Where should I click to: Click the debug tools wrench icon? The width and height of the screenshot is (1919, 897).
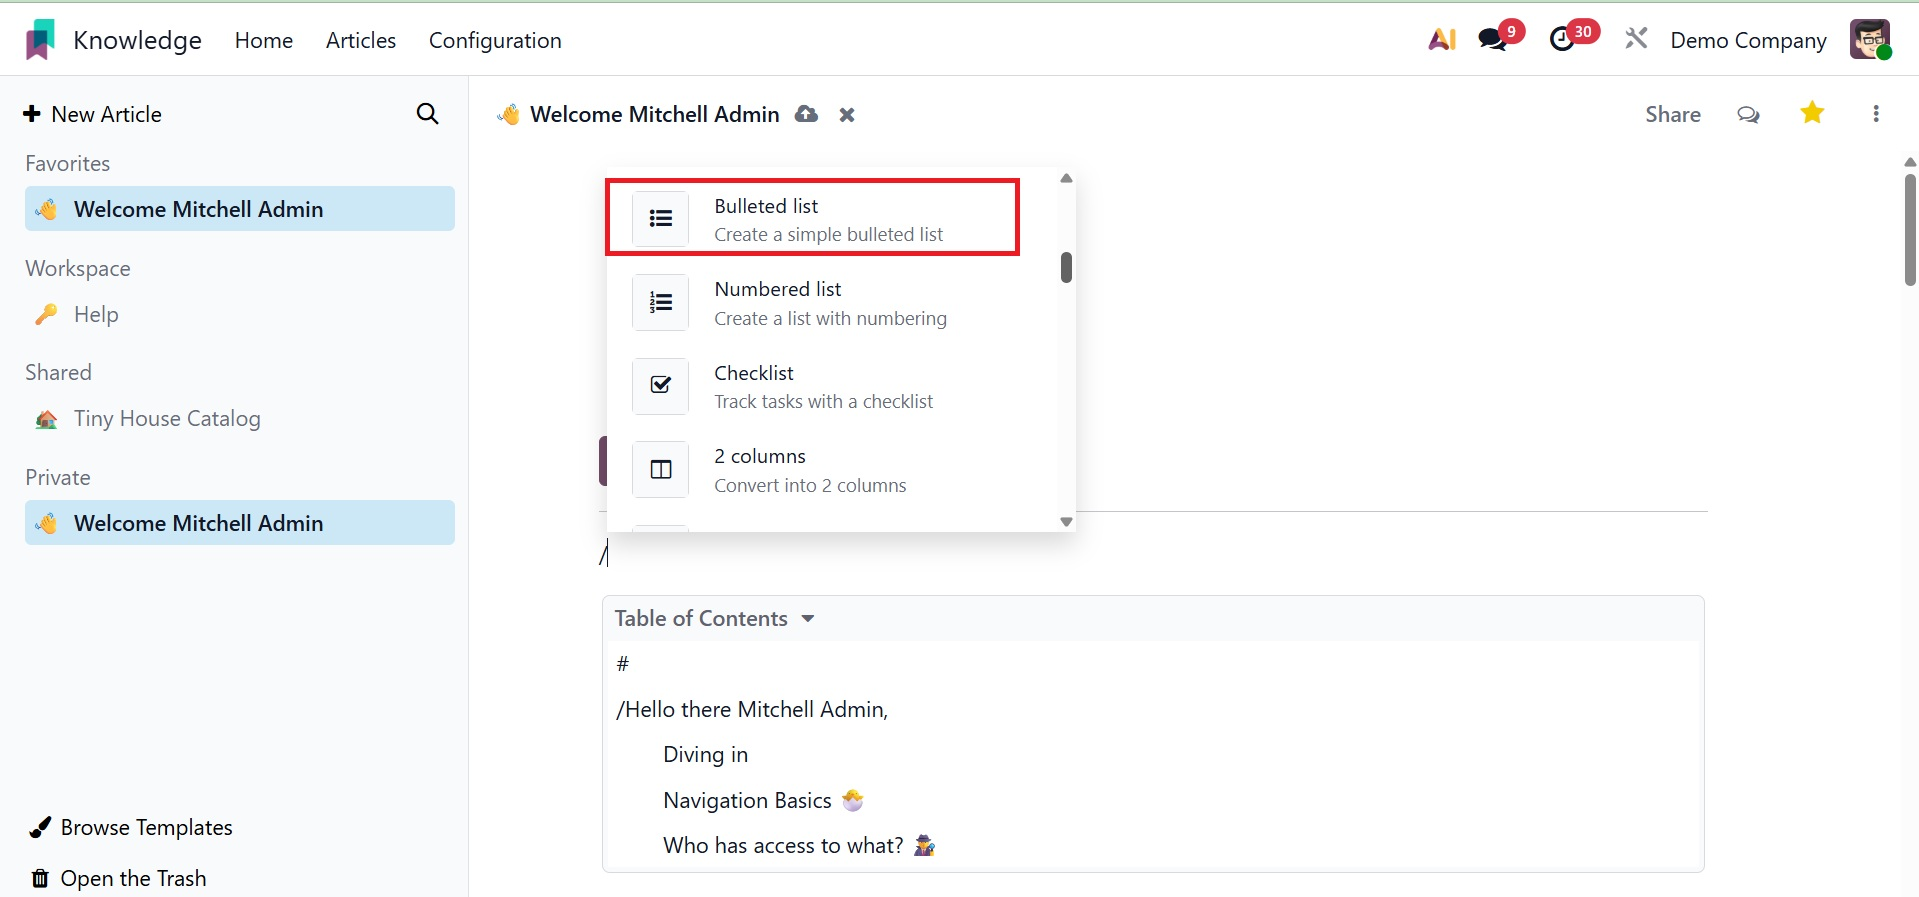(1636, 40)
